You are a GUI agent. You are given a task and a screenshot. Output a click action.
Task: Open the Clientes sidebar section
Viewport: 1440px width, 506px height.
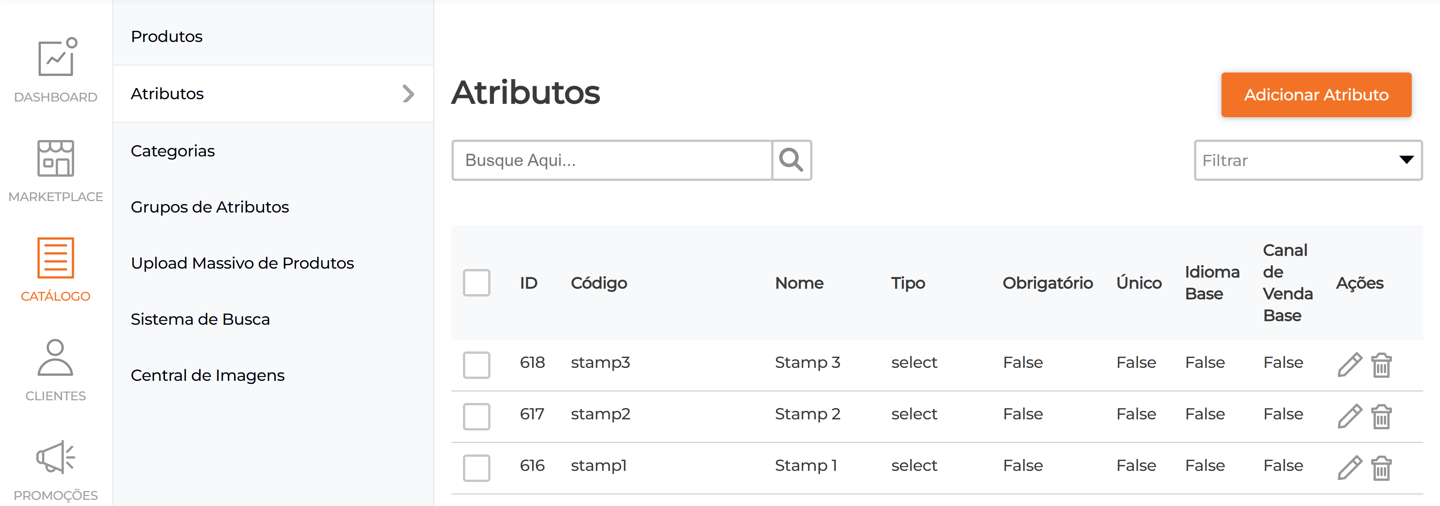(56, 359)
